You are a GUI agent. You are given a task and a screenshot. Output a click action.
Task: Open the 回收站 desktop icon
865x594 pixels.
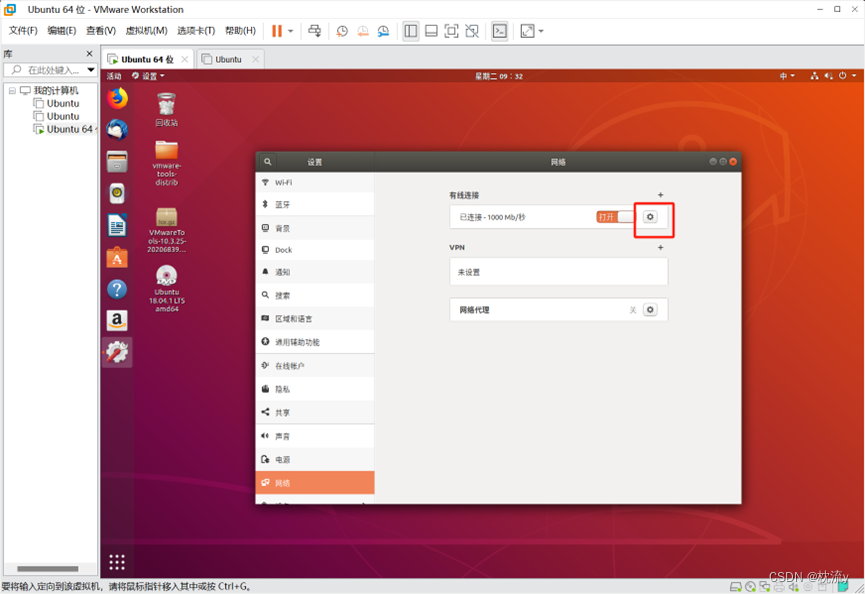(166, 109)
